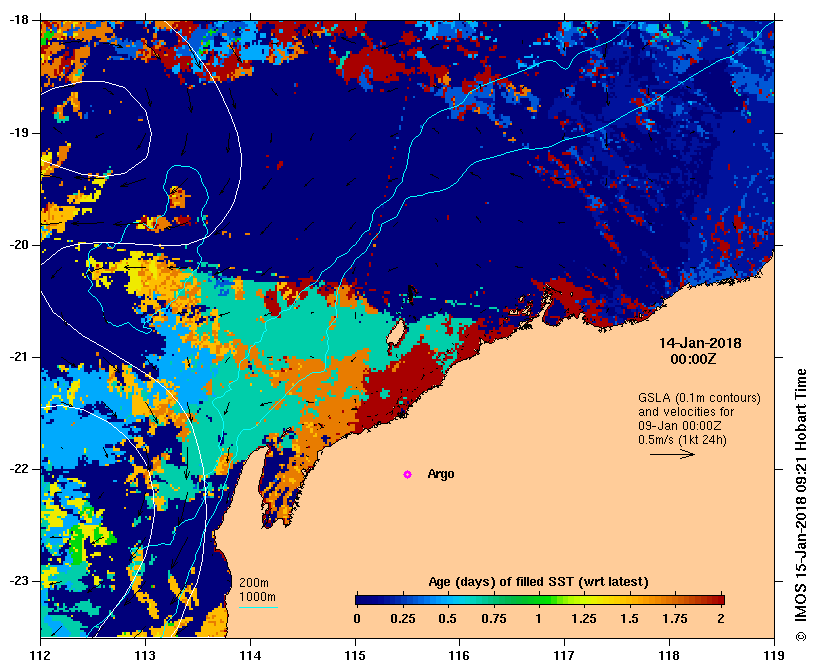Click the '-23' latitude axis label

tap(17, 581)
